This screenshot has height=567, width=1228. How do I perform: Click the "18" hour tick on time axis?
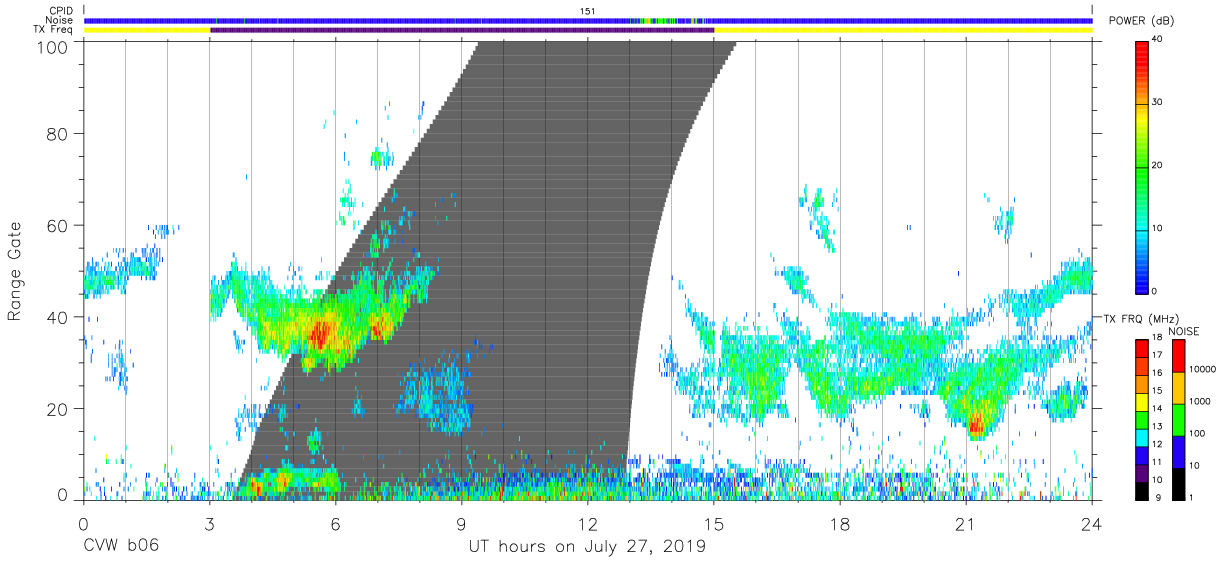pos(840,523)
